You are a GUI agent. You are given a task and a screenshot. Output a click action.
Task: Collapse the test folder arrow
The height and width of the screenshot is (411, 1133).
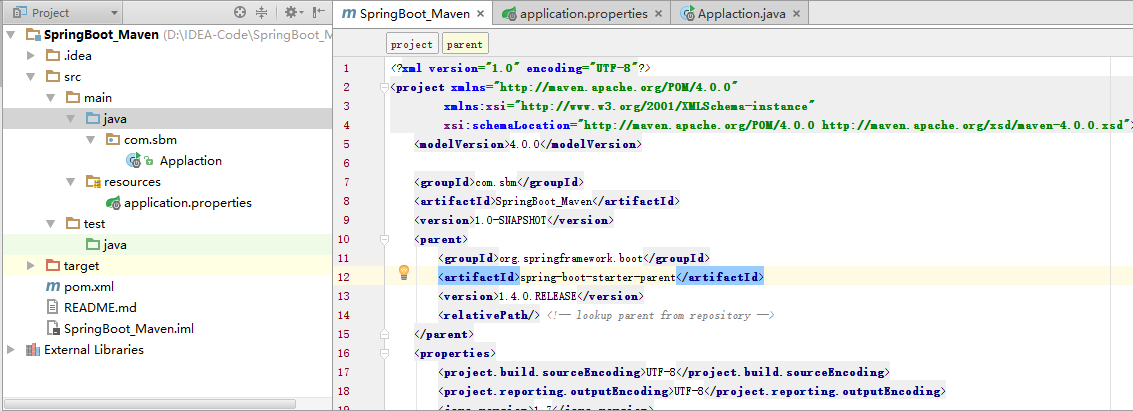tap(51, 223)
